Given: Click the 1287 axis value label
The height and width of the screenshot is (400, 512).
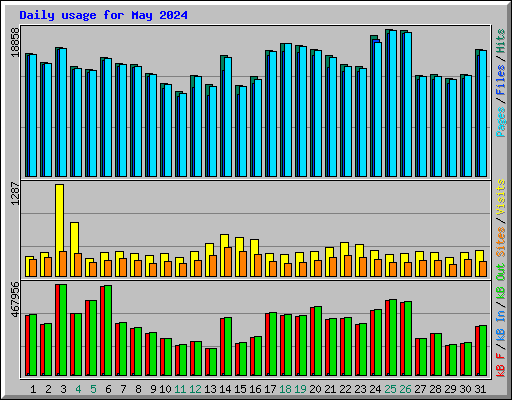Looking at the screenshot, I should [x=16, y=194].
